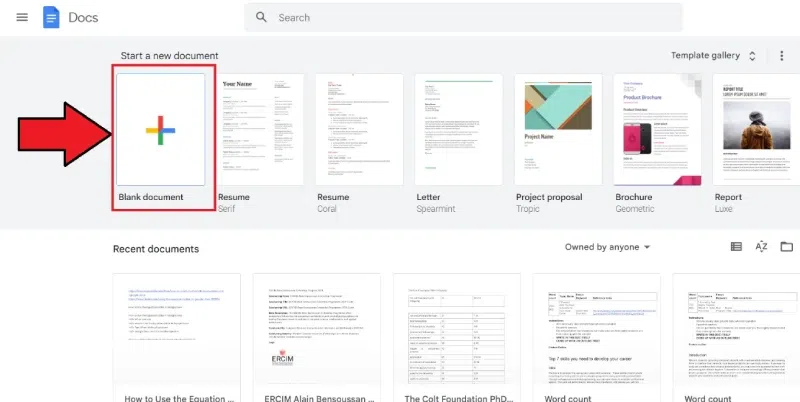Open the Brochure Geometric template
Screen dimensions: 800x402
[657, 130]
